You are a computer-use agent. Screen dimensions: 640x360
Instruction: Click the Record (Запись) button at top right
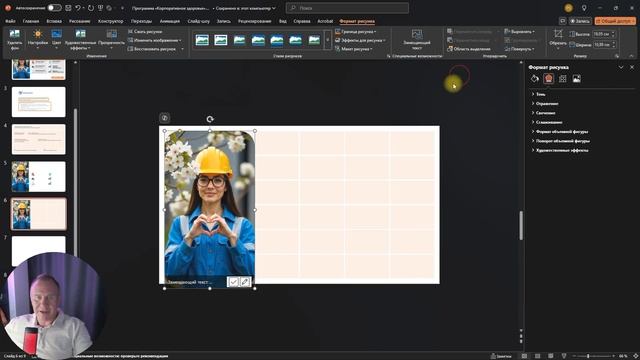[x=580, y=21]
